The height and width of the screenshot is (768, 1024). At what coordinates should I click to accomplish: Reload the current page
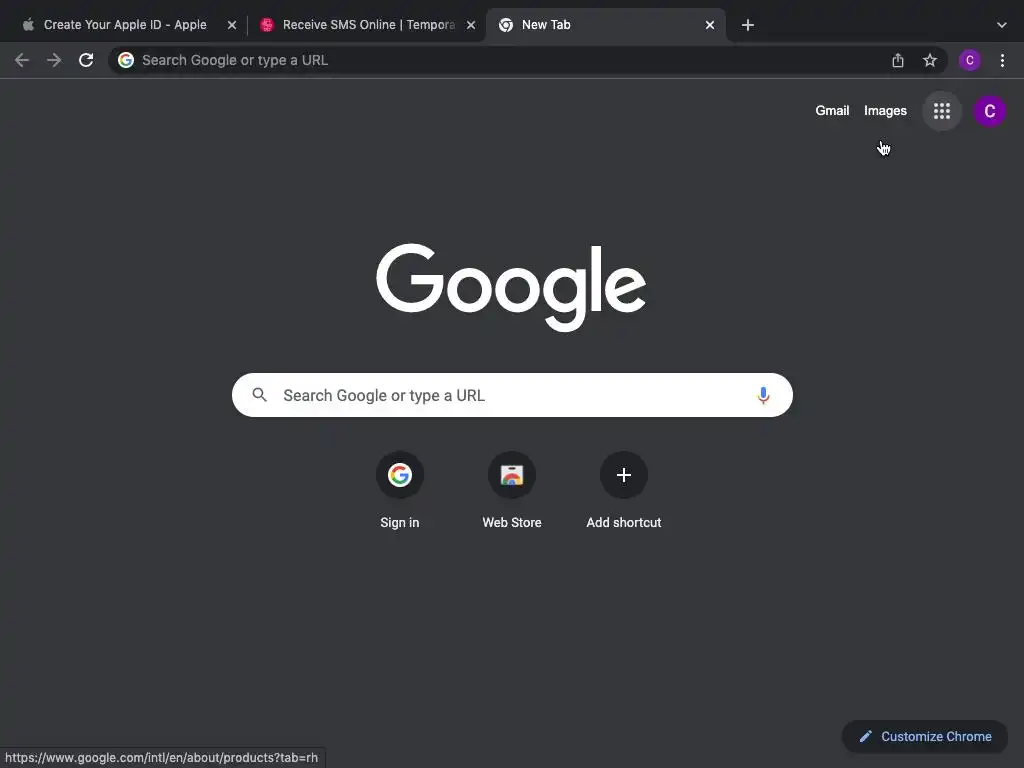[x=86, y=60]
